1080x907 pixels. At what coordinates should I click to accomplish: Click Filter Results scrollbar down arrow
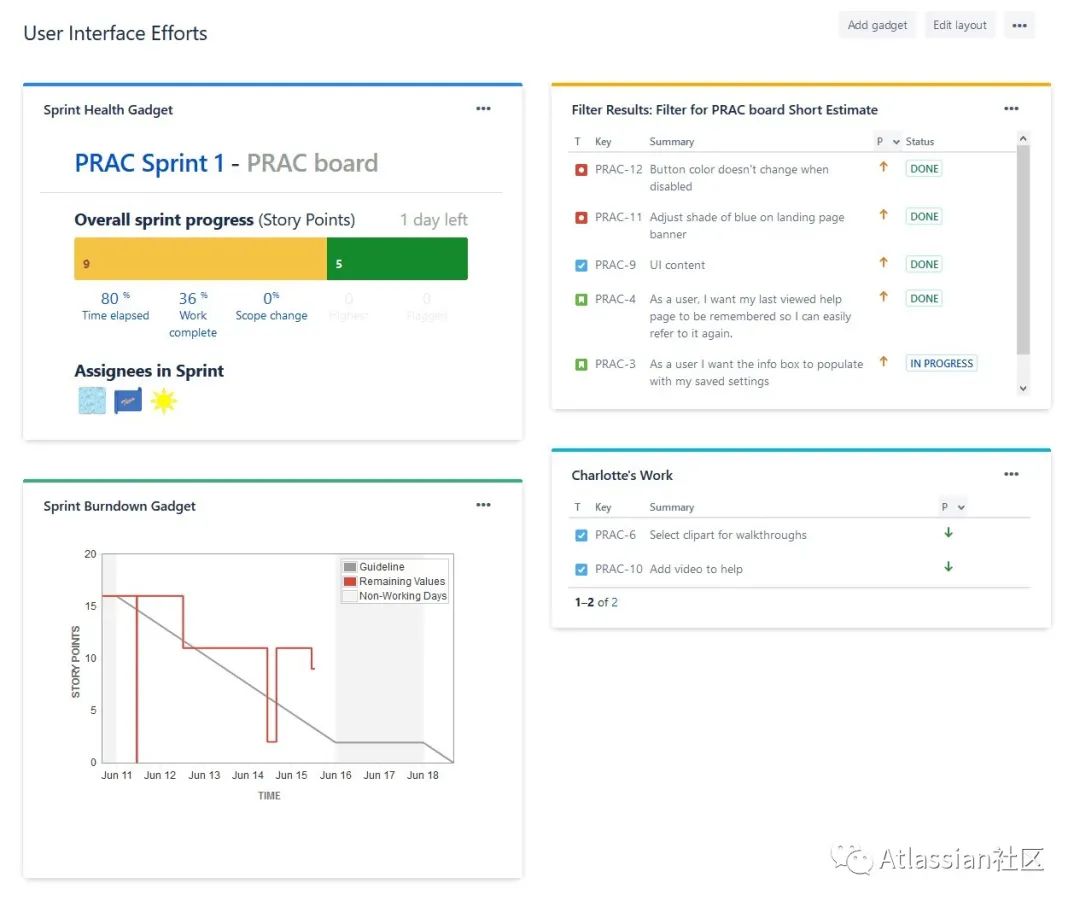coord(1023,388)
